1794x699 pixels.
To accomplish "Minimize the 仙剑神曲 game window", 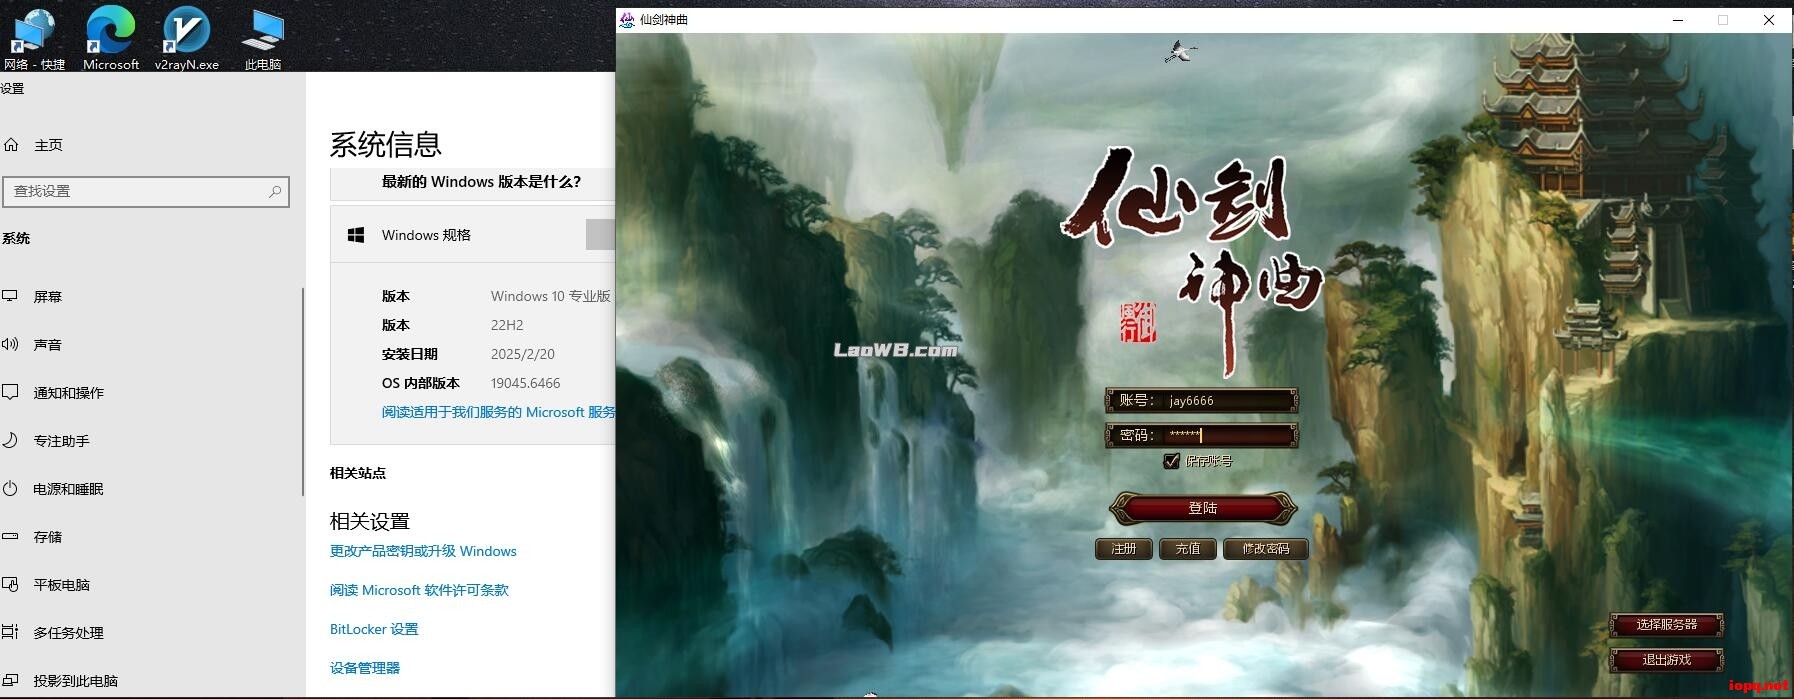I will pos(1678,20).
